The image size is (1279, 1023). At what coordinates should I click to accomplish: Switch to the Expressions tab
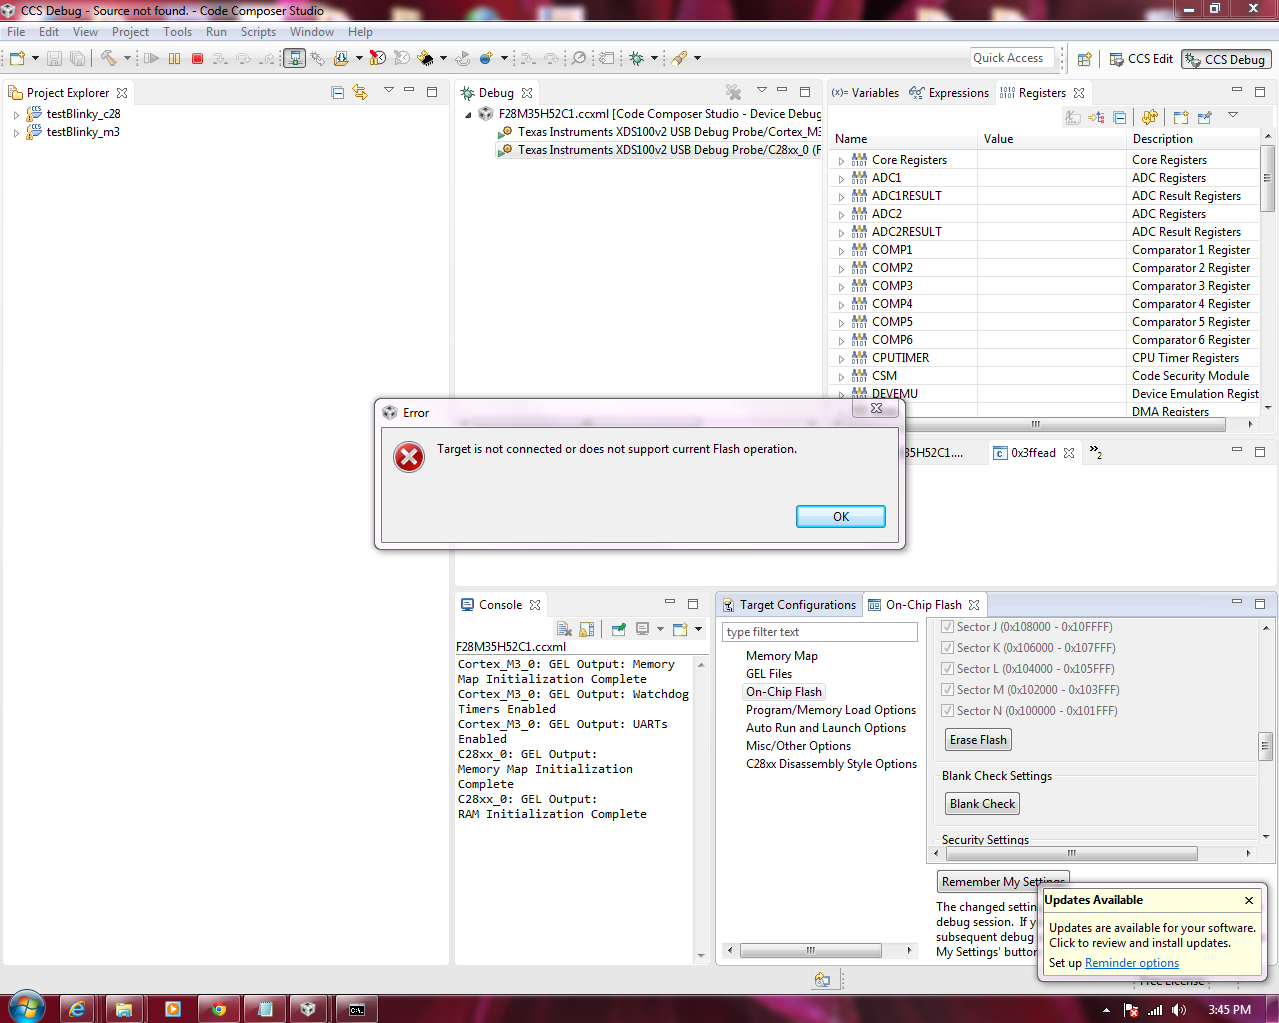[x=949, y=92]
